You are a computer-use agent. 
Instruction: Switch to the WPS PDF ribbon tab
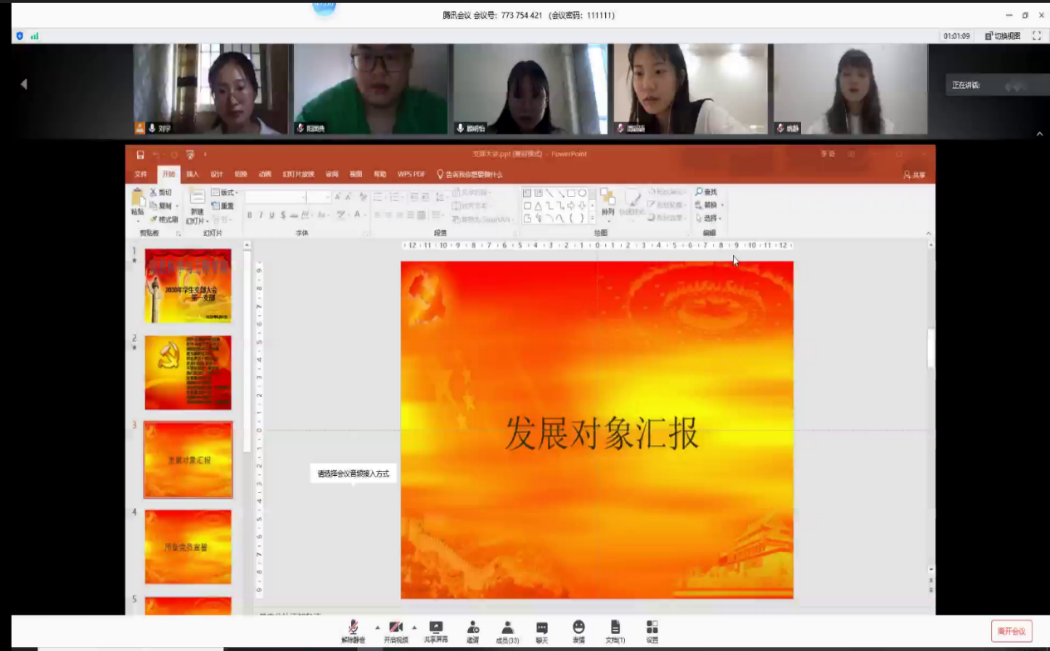coord(411,174)
